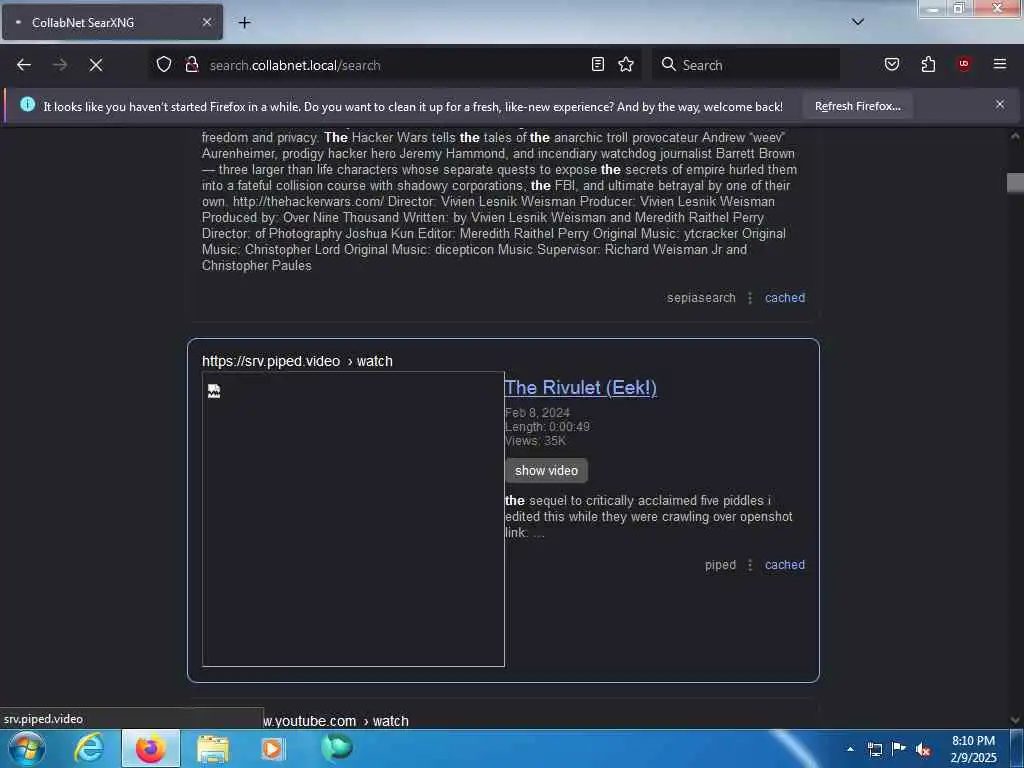Open Windows Media Player from taskbar
1024x768 pixels.
tap(272, 748)
